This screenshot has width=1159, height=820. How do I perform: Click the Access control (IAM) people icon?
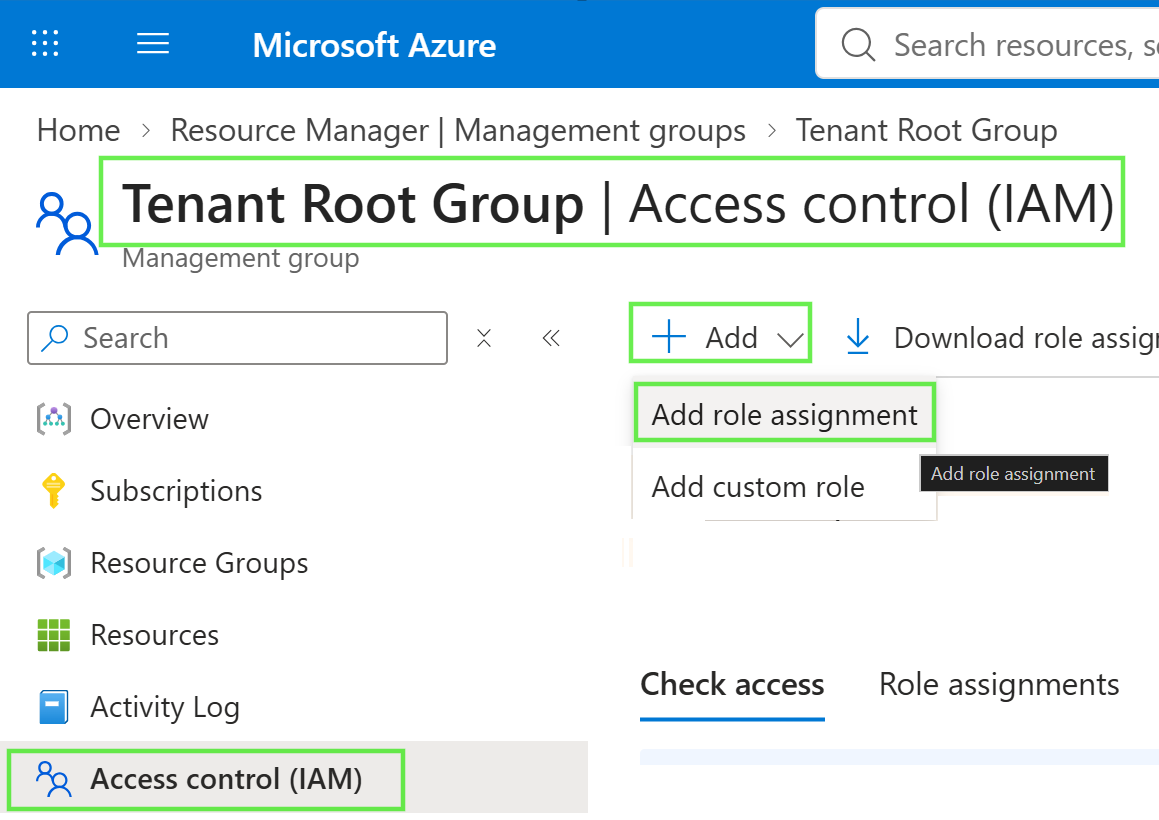(53, 779)
